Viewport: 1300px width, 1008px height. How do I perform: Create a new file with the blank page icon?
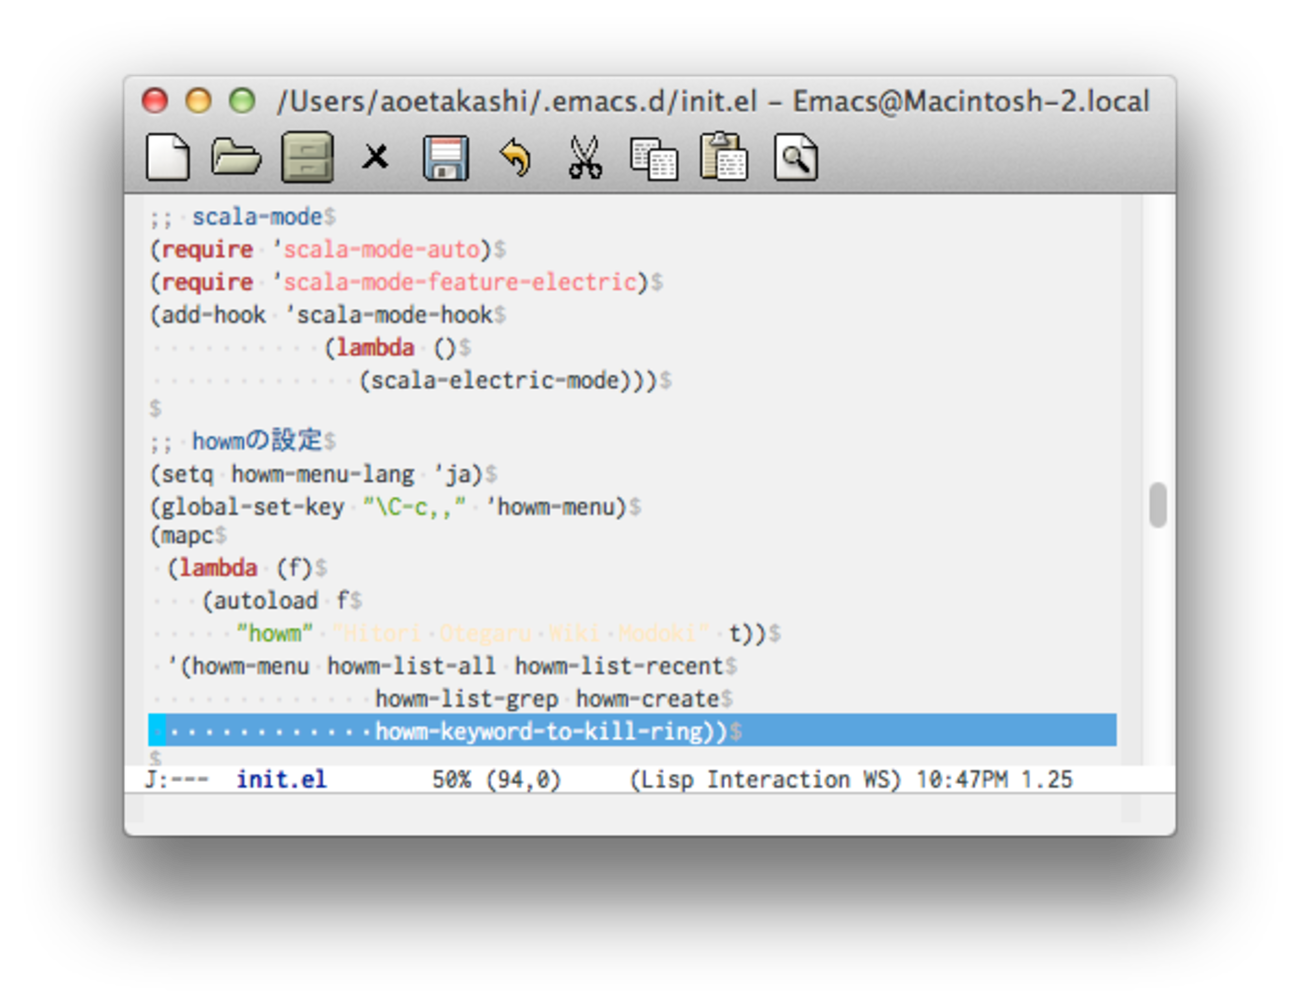pos(168,157)
